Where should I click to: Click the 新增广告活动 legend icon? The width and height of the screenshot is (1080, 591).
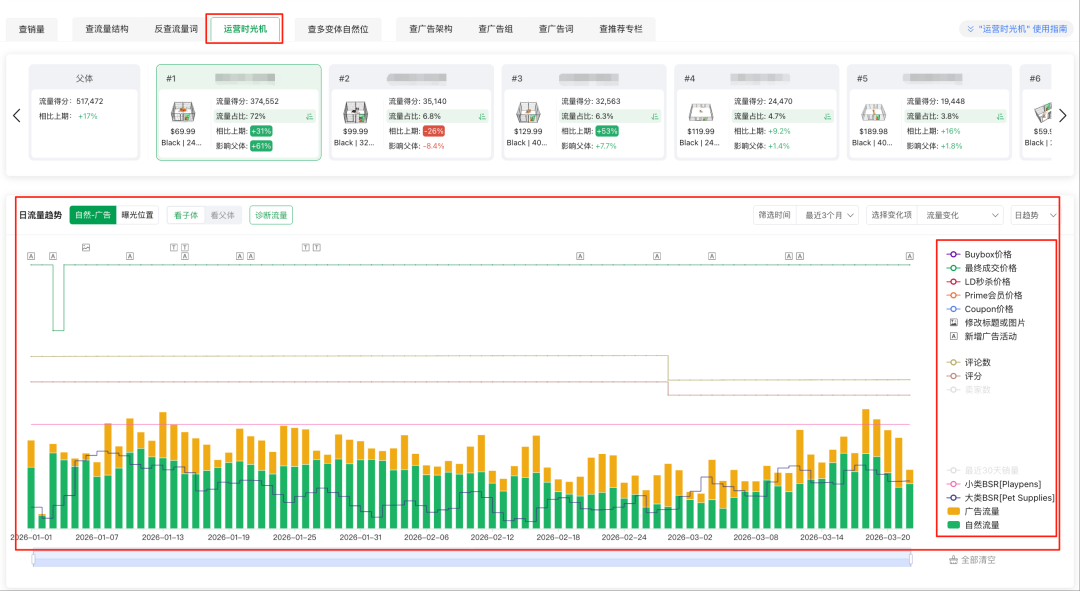953,337
